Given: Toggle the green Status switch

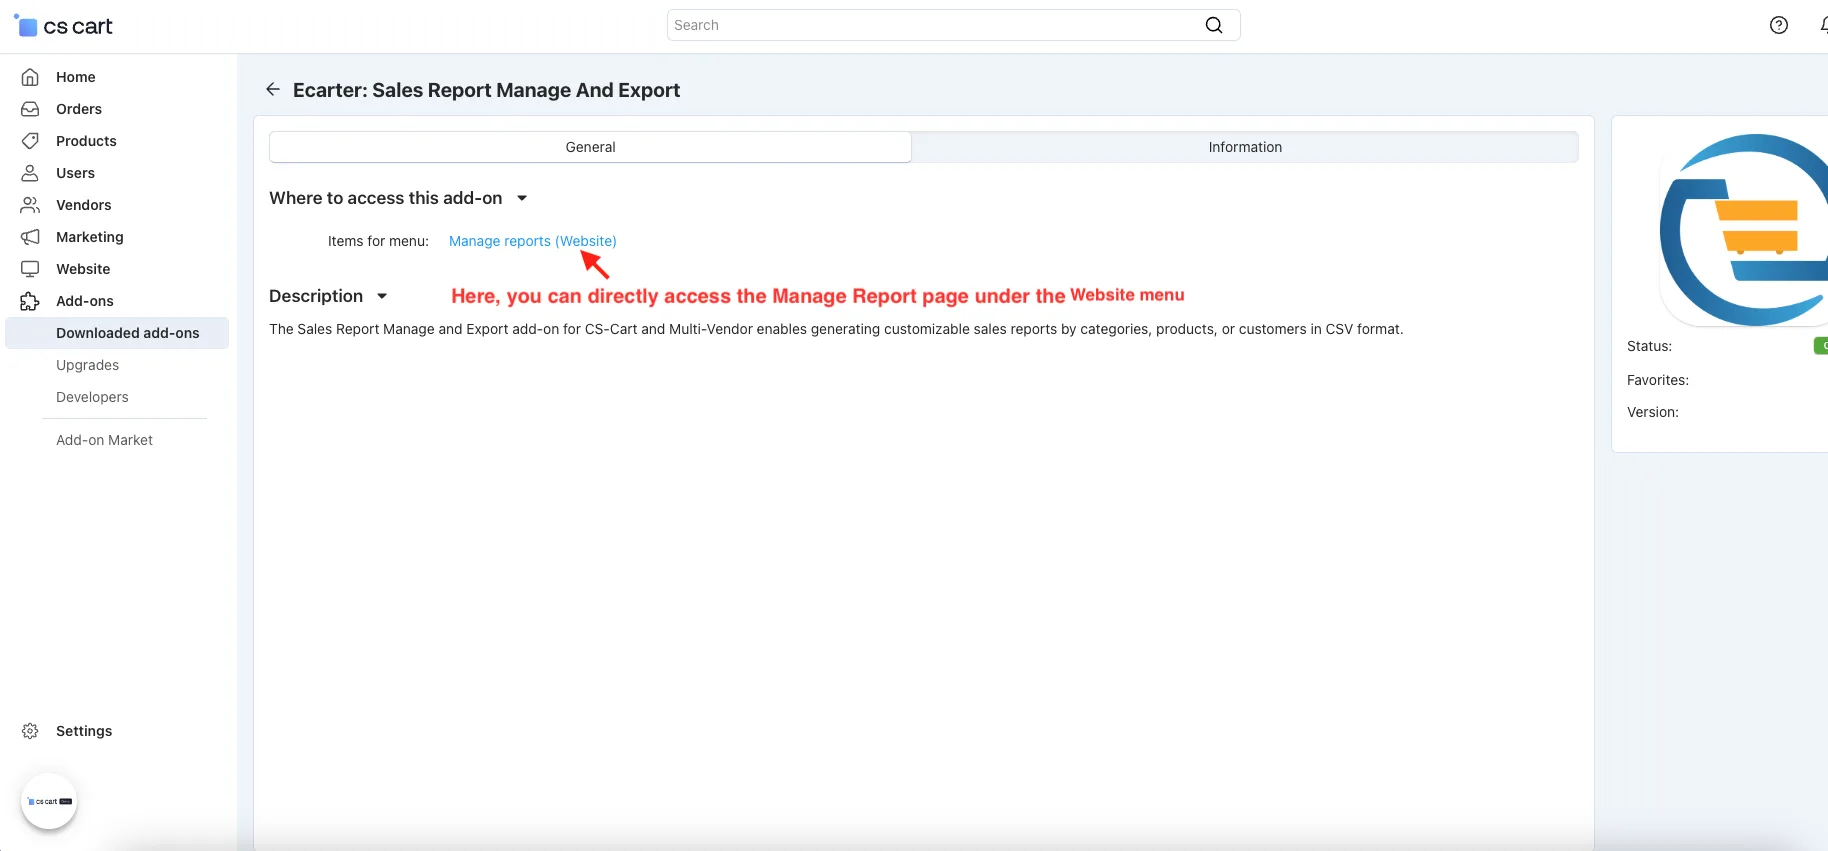Looking at the screenshot, I should 1821,346.
